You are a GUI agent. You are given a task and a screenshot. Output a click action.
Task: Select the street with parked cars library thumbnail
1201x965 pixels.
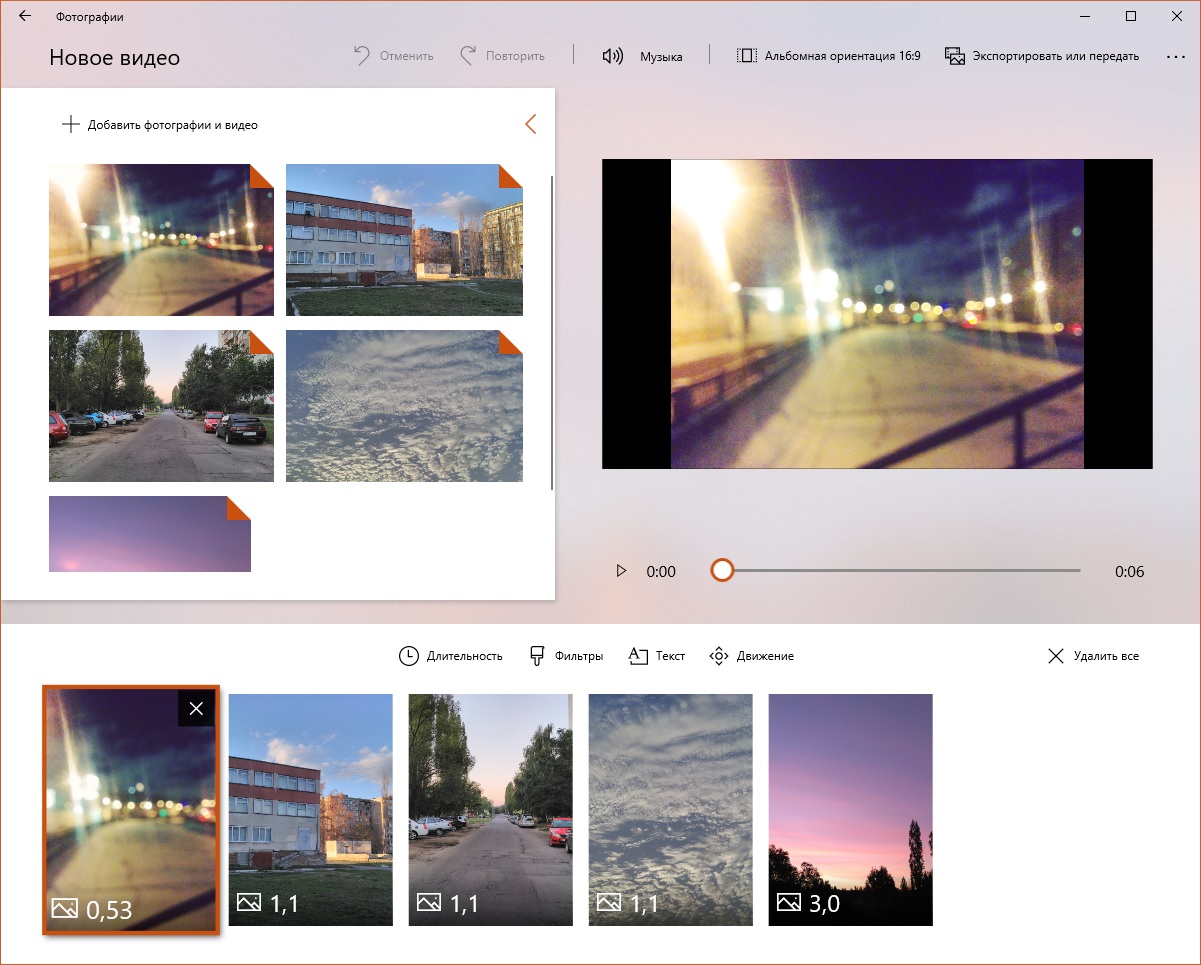pos(161,406)
